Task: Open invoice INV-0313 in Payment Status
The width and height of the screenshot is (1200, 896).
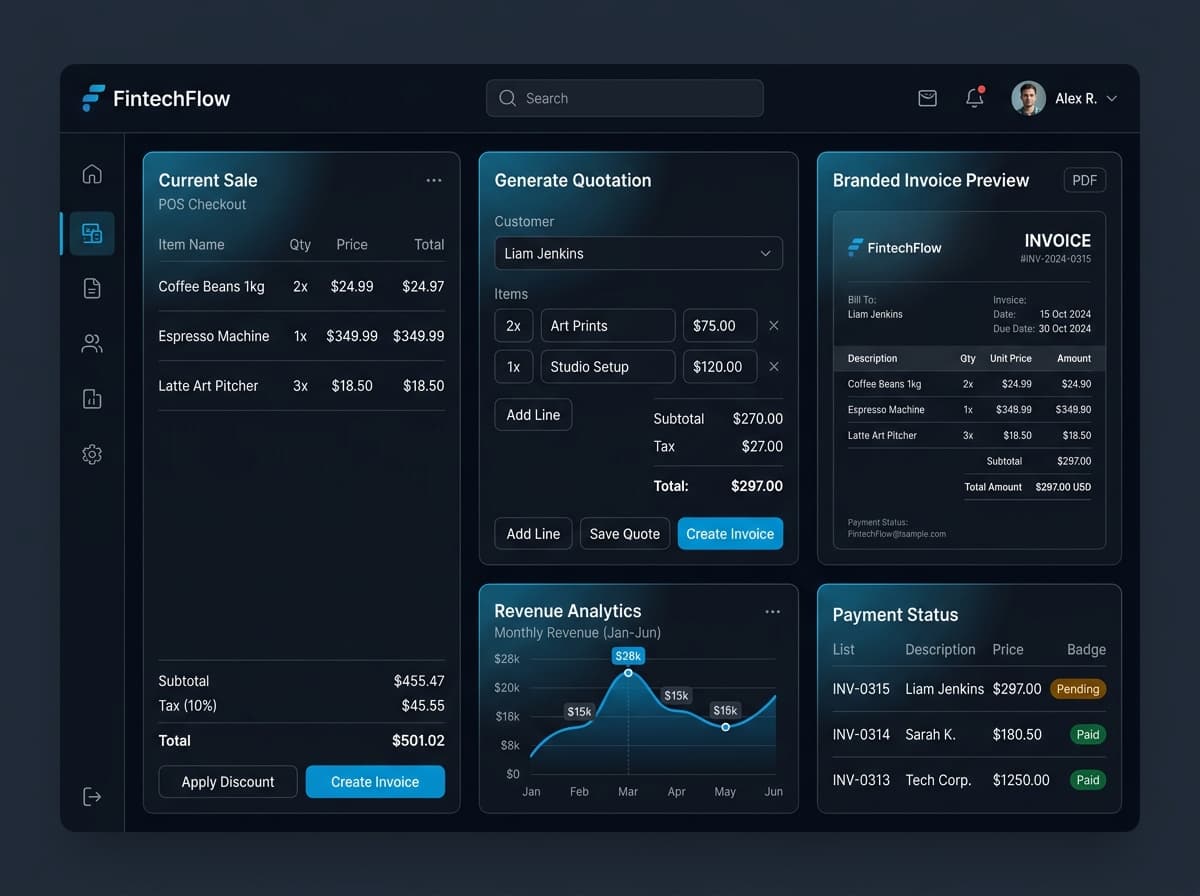Action: coord(861,780)
